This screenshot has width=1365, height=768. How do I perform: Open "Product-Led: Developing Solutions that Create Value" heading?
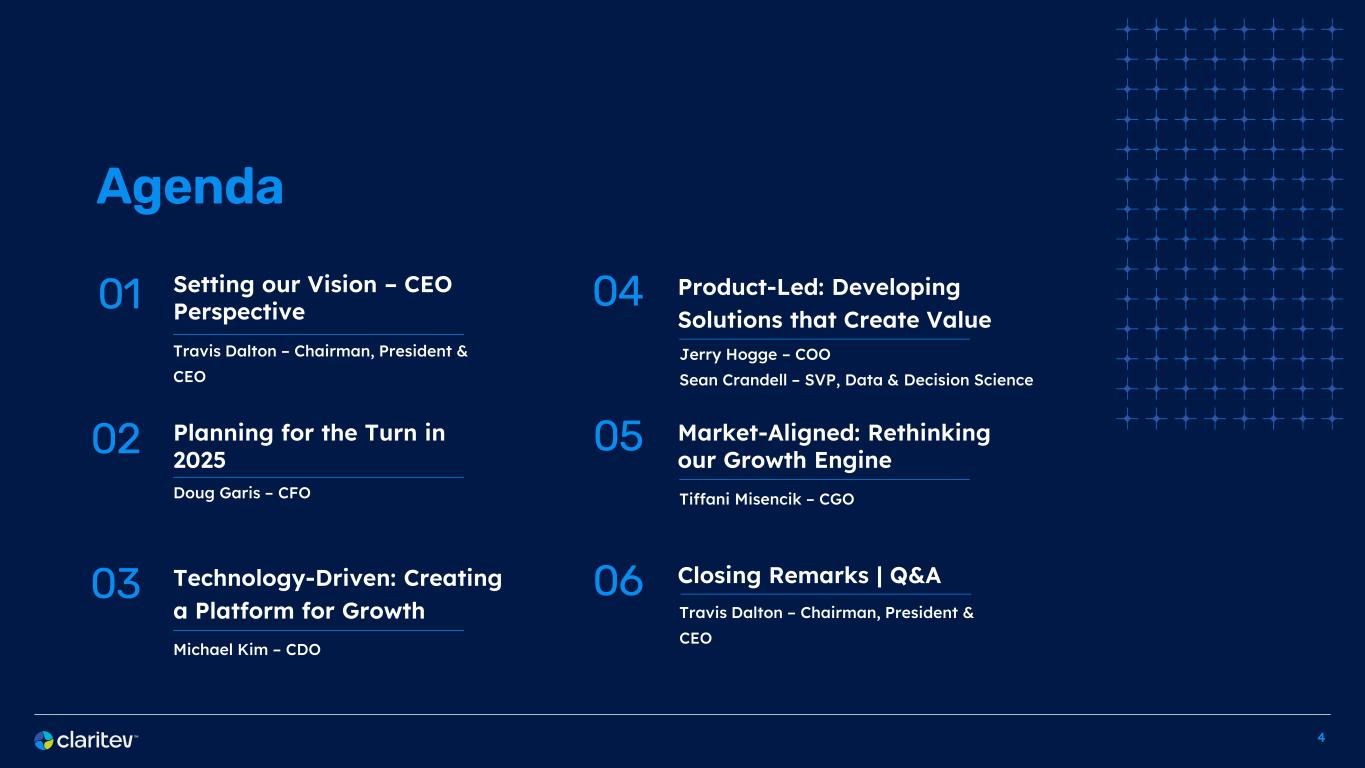[x=834, y=303]
